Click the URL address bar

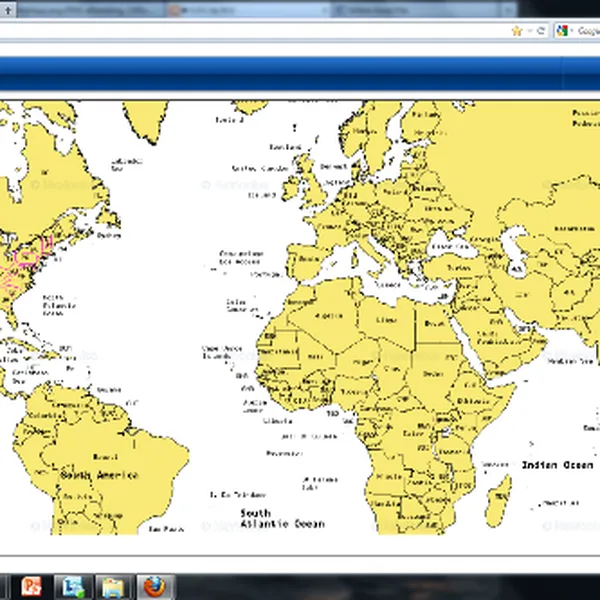point(250,31)
